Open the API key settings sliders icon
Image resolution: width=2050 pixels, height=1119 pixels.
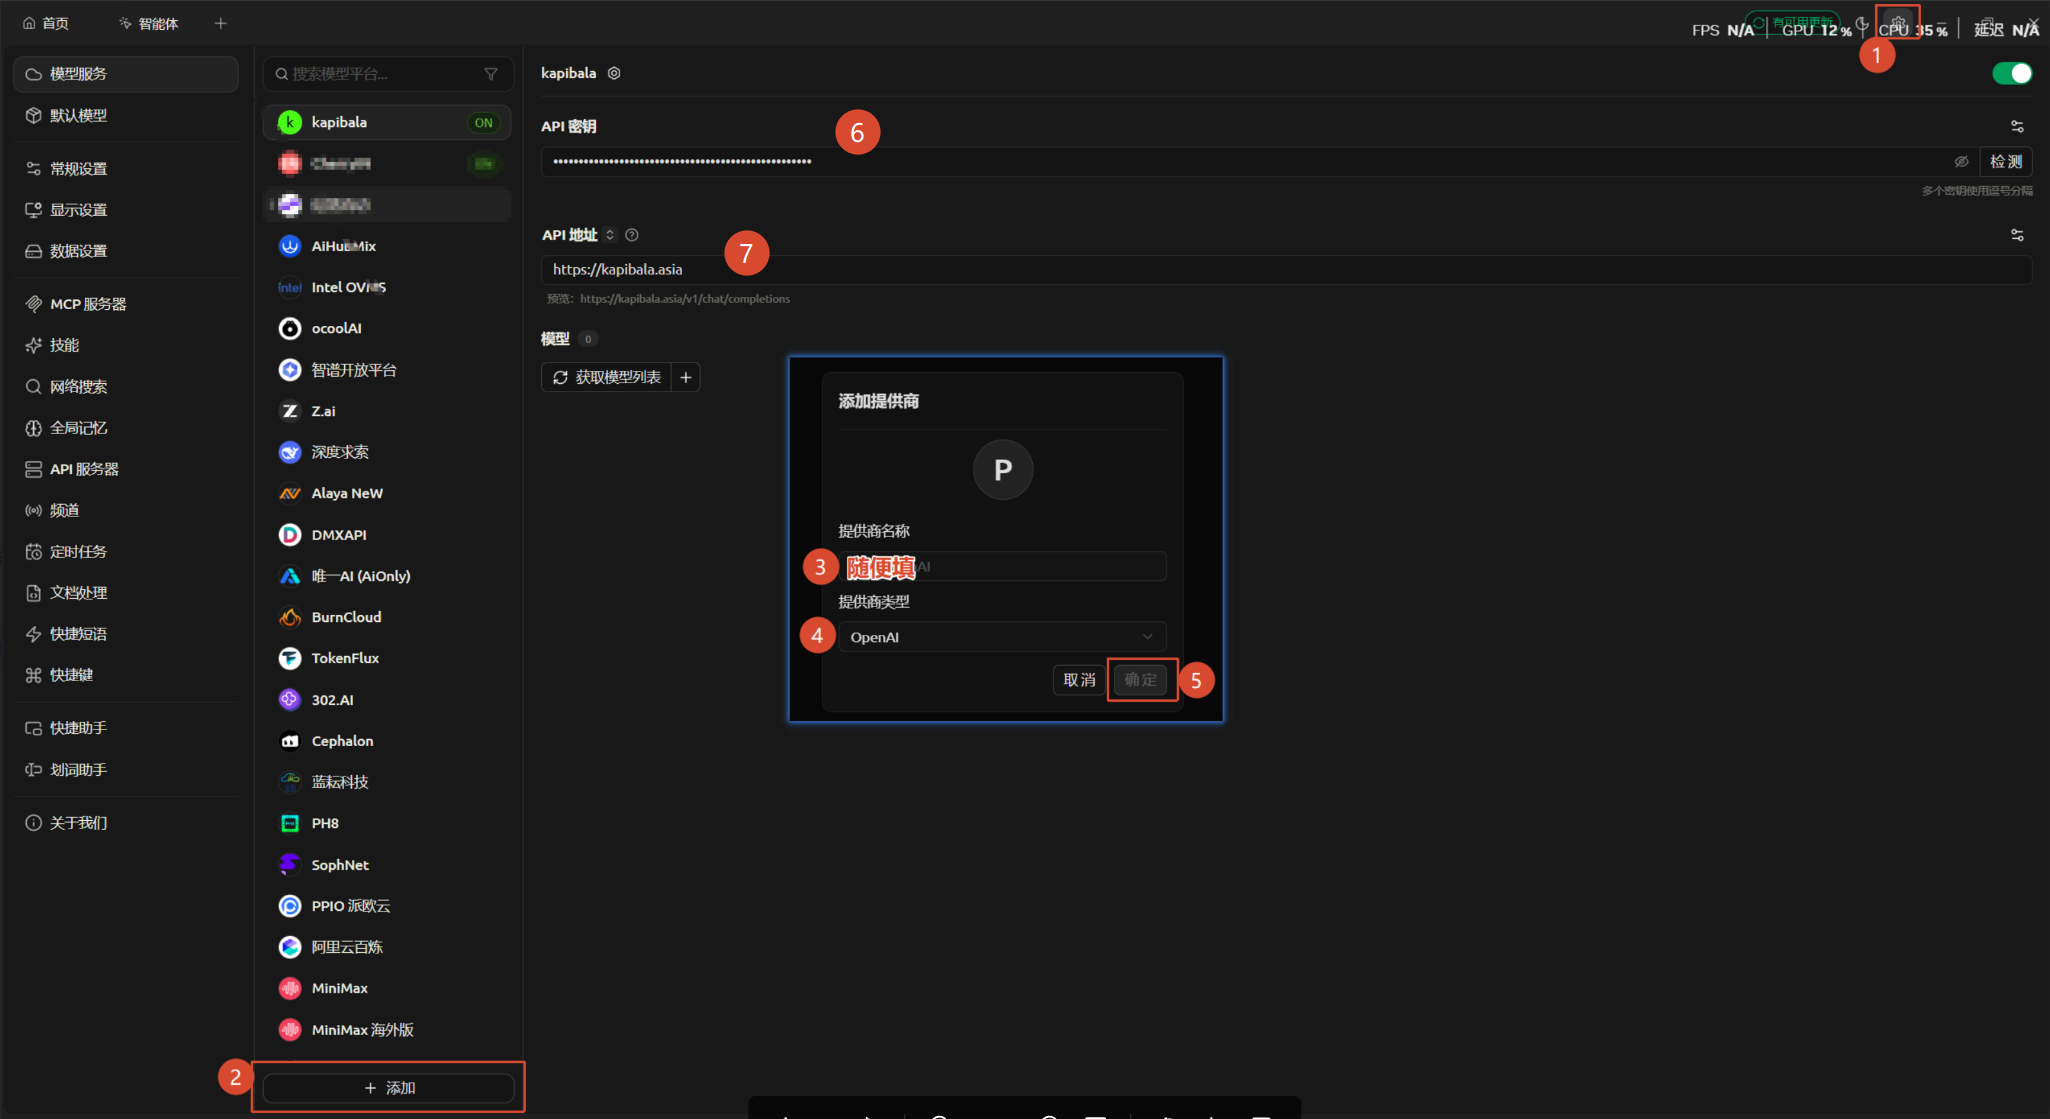pyautogui.click(x=2017, y=126)
